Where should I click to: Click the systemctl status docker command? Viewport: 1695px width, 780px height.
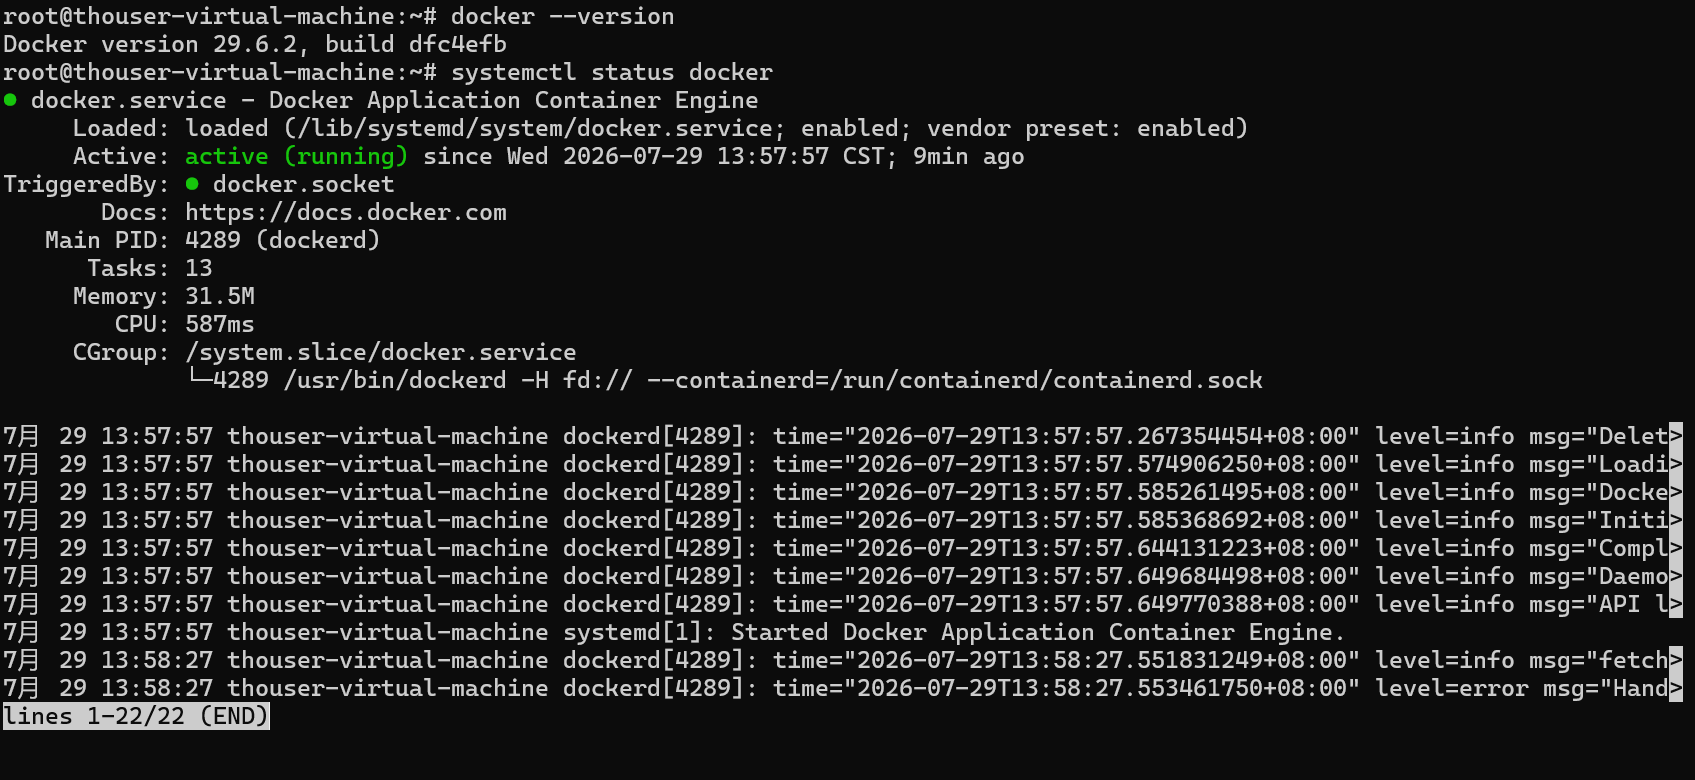pyautogui.click(x=612, y=72)
